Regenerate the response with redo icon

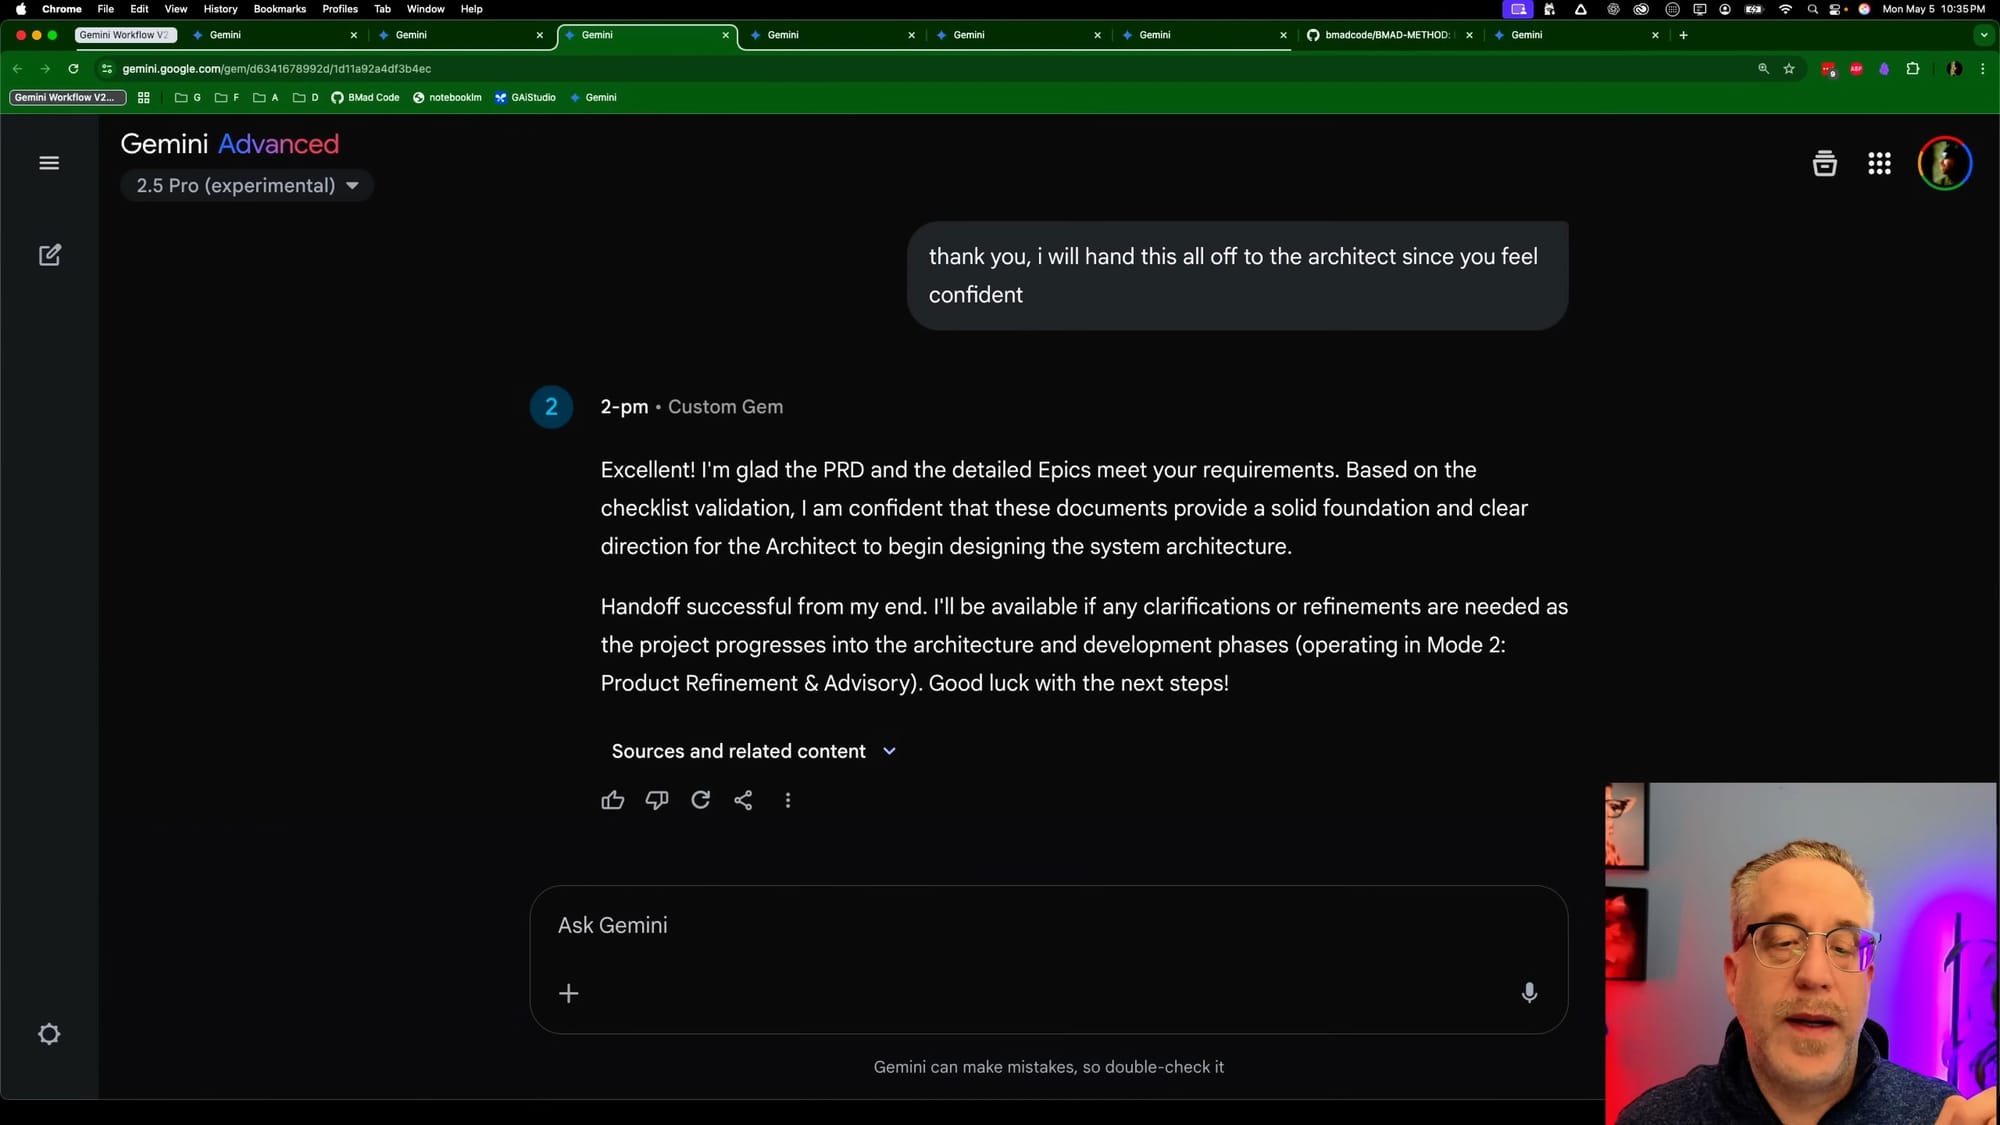click(x=700, y=800)
